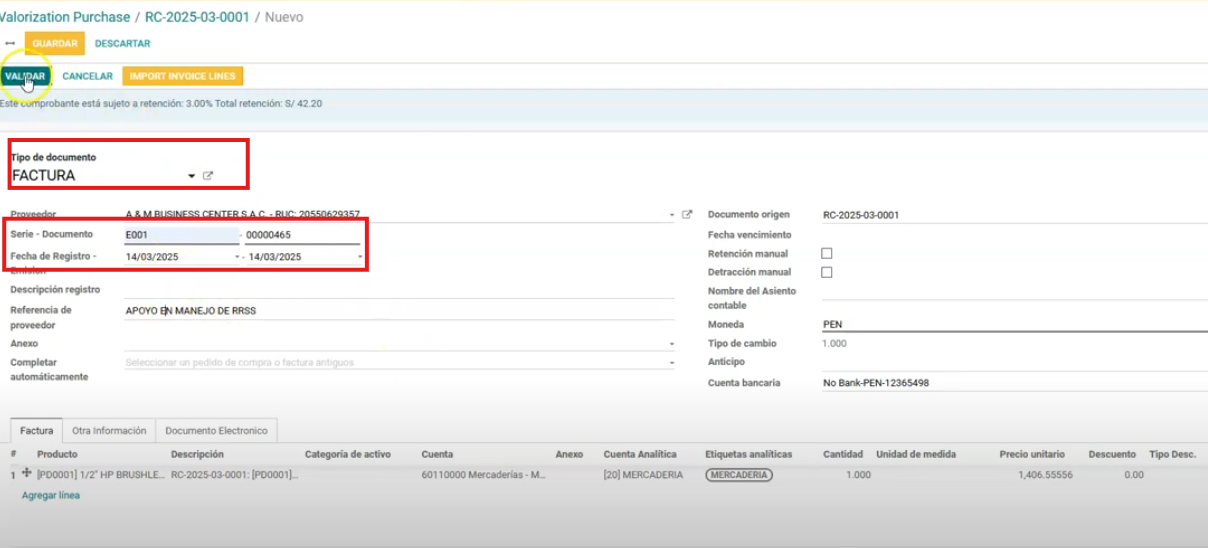Open the Completar automáticamente dropdown
Viewport: 1208px width, 548px height.
tap(672, 363)
